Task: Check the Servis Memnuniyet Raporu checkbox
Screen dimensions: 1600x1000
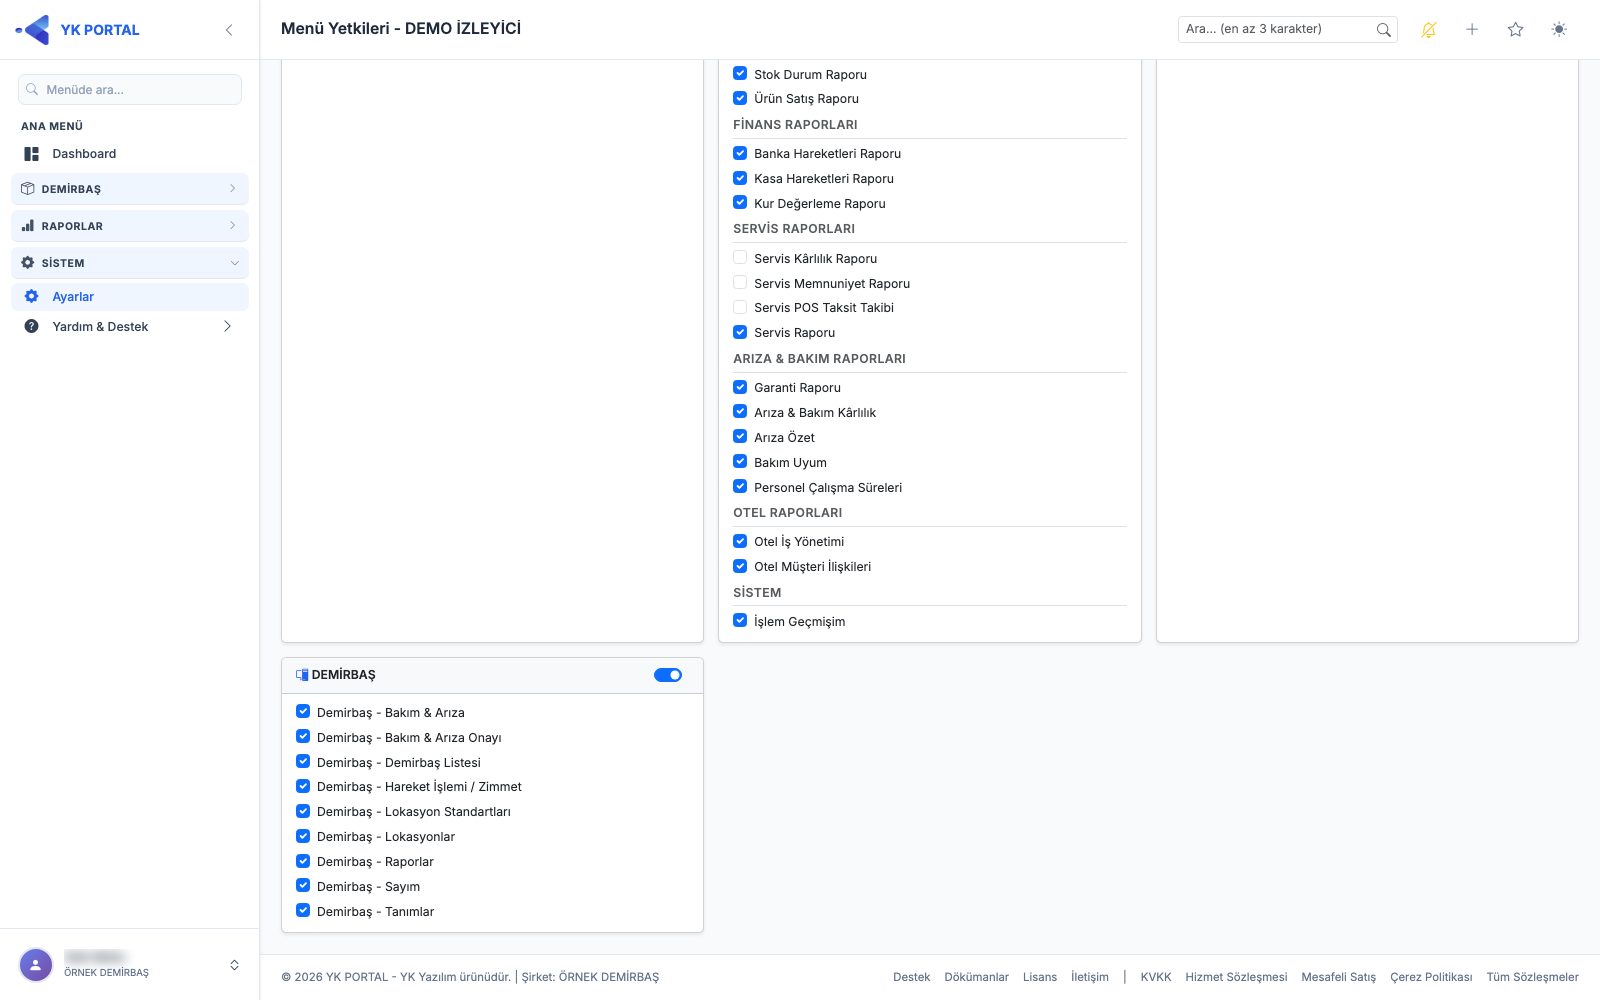Action: 740,283
